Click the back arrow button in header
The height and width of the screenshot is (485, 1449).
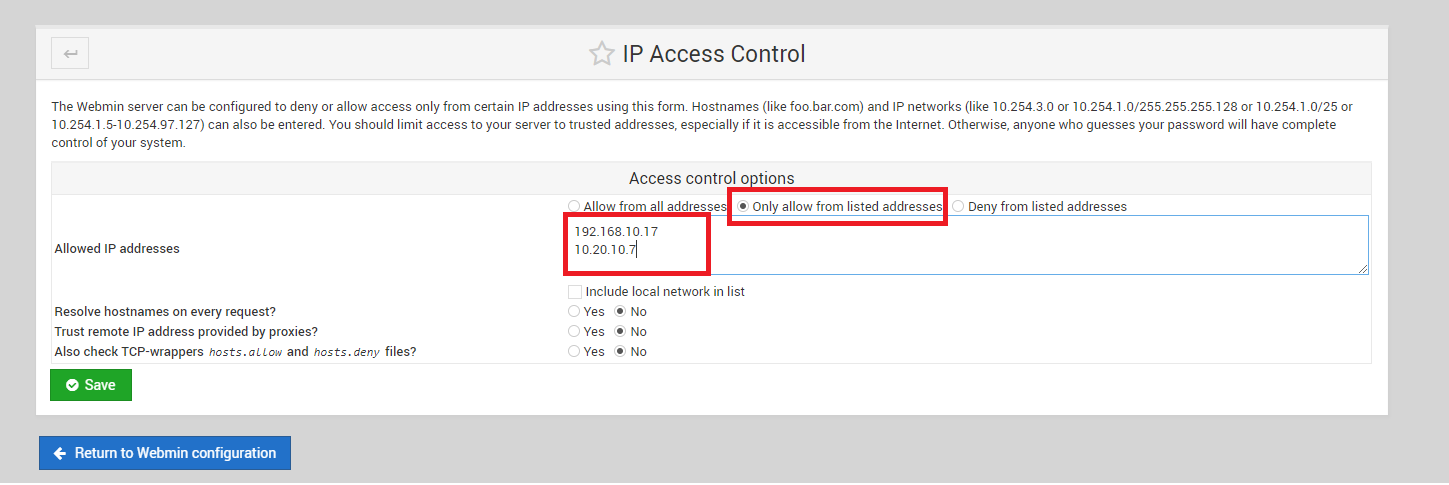[x=70, y=53]
